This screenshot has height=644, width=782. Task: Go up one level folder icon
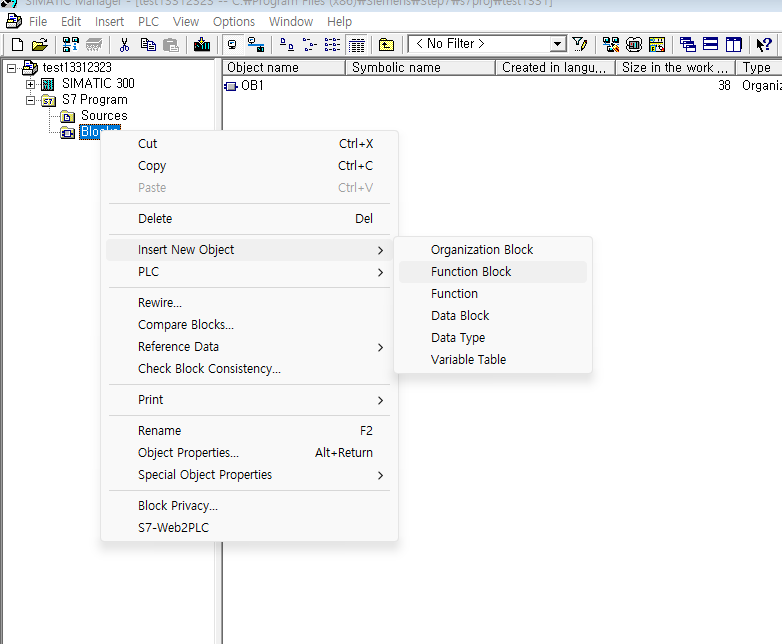[386, 44]
